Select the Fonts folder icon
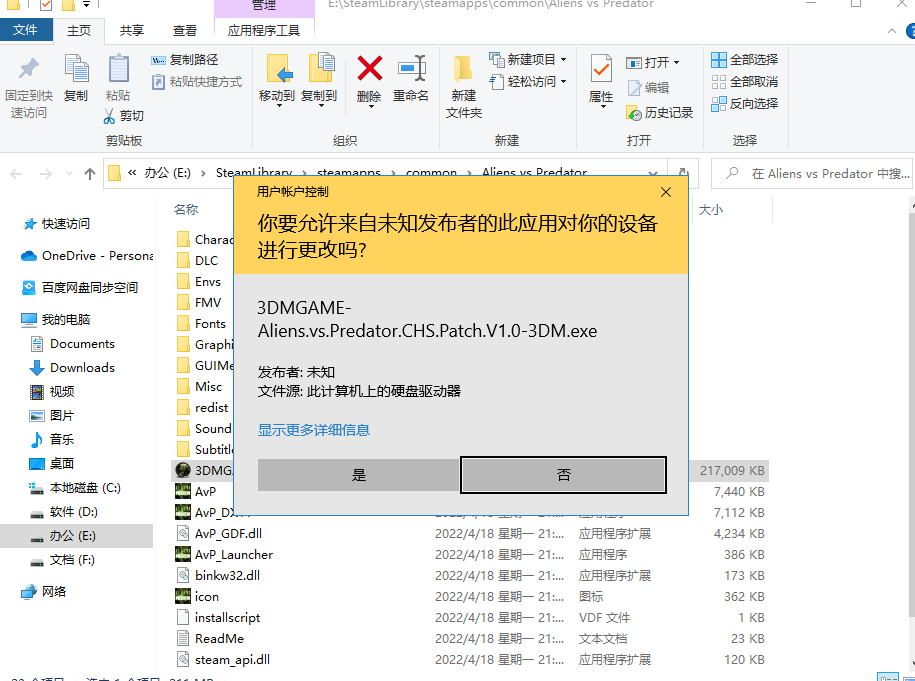 [183, 323]
